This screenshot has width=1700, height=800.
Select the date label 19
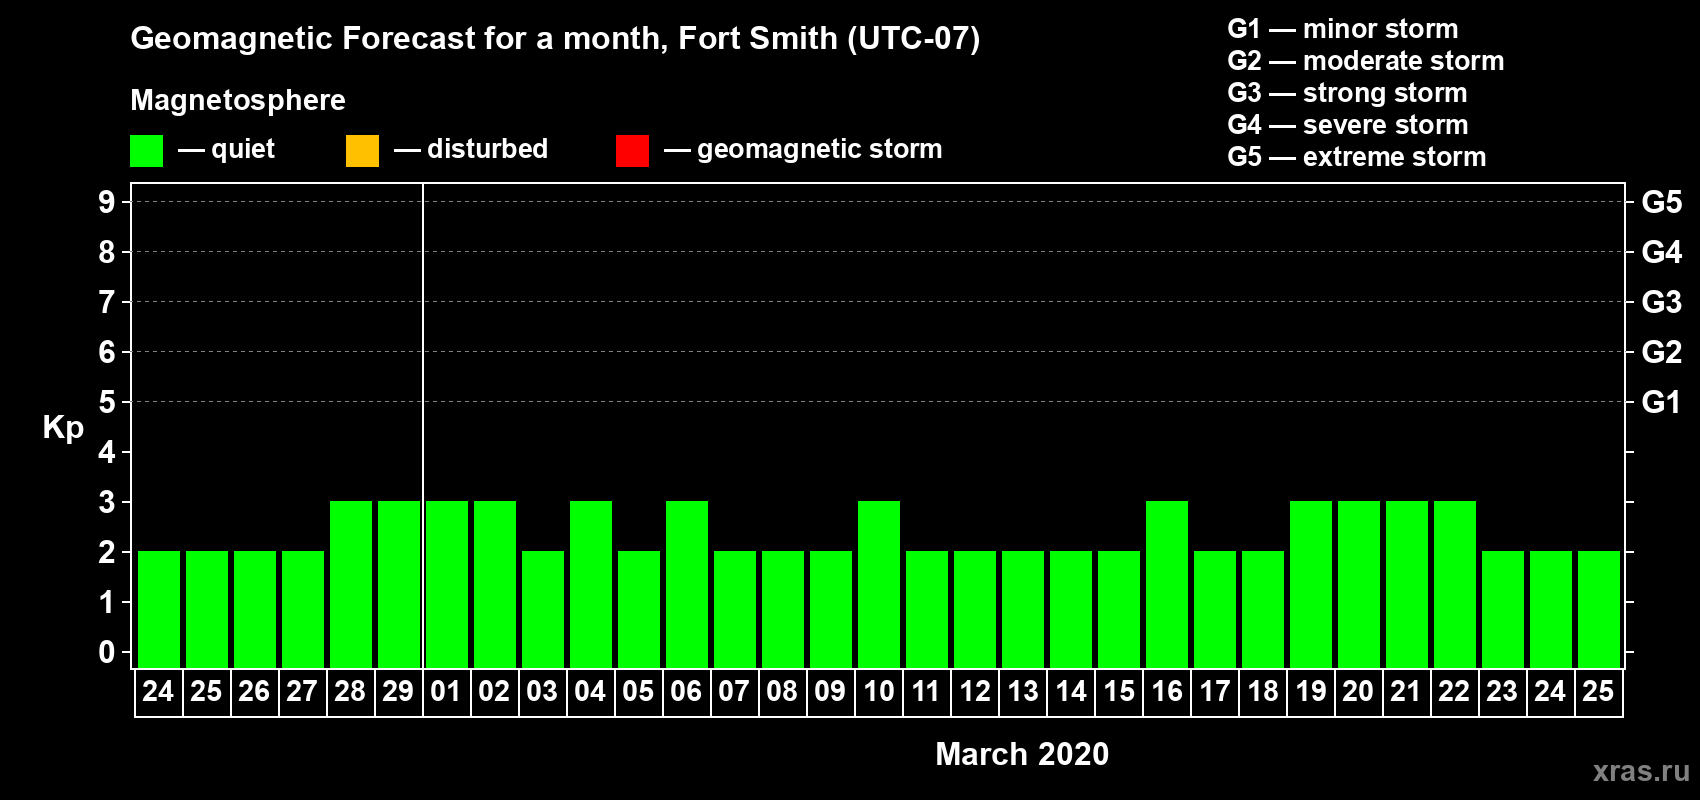coord(1310,692)
